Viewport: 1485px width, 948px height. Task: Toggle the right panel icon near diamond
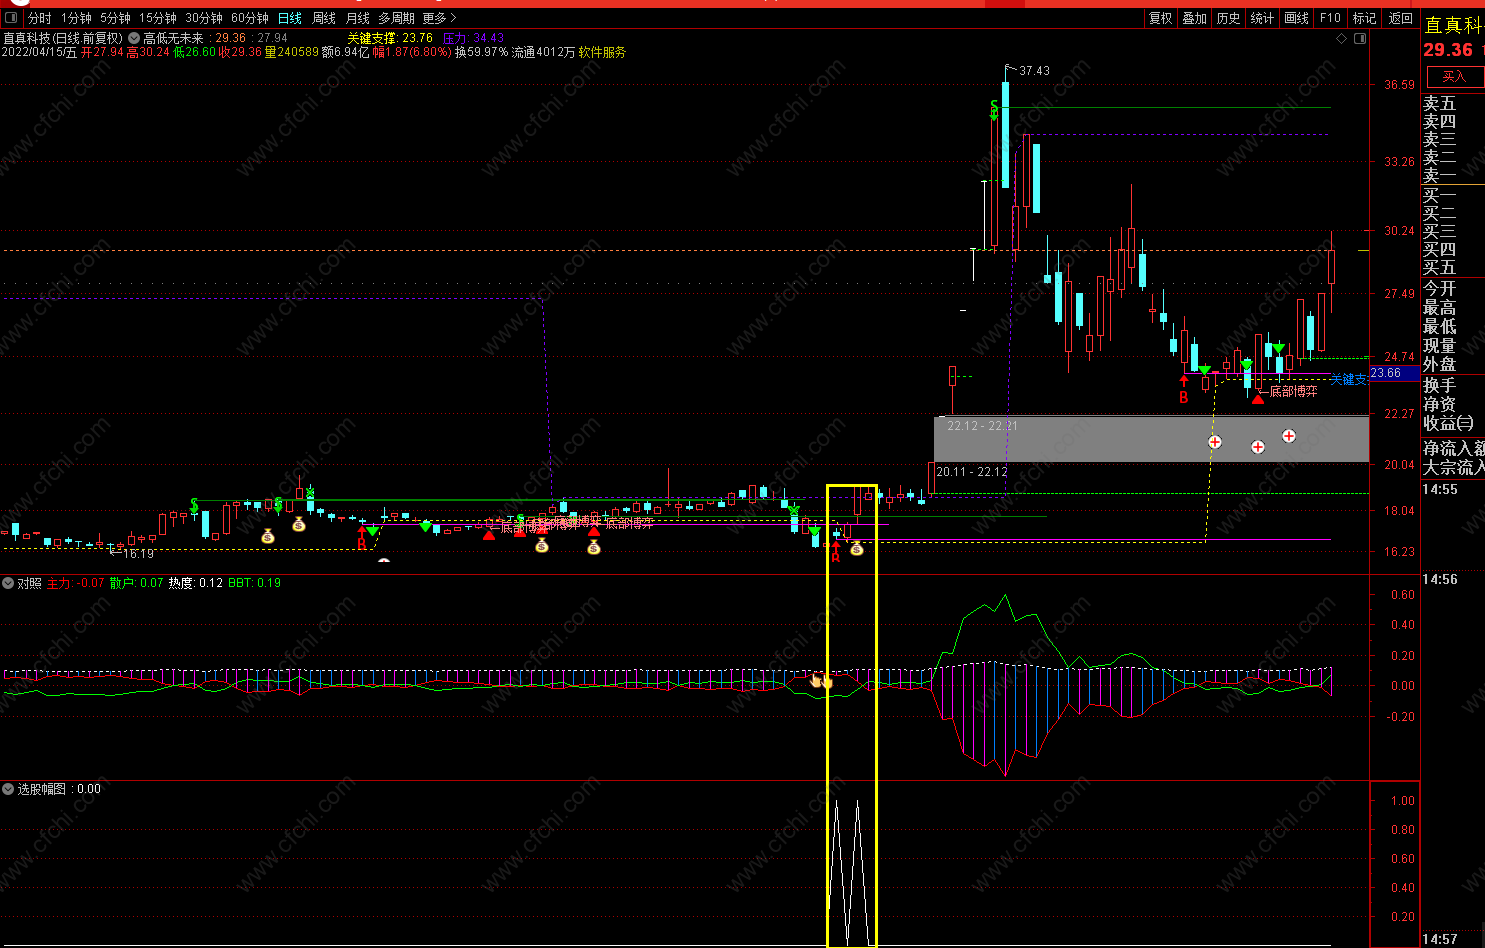[x=1359, y=38]
